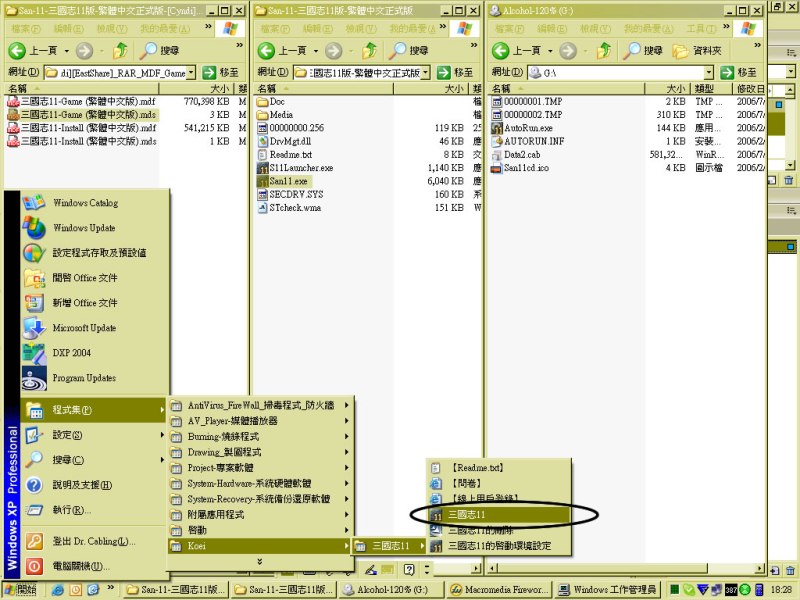Expand System-Recovery-系統備份還原軟體 group
Screen dimensions: 800x600
click(260, 499)
